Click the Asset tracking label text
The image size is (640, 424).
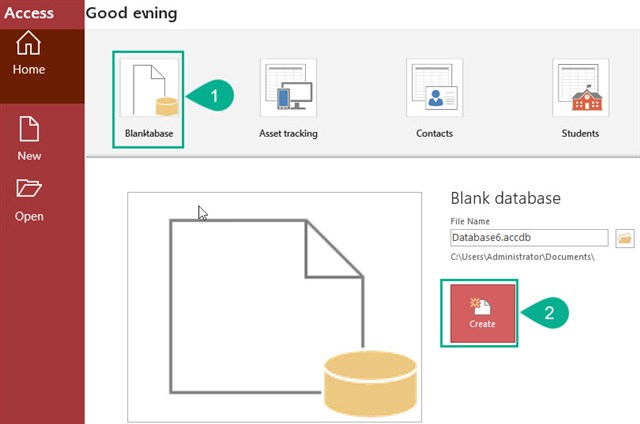(x=288, y=133)
